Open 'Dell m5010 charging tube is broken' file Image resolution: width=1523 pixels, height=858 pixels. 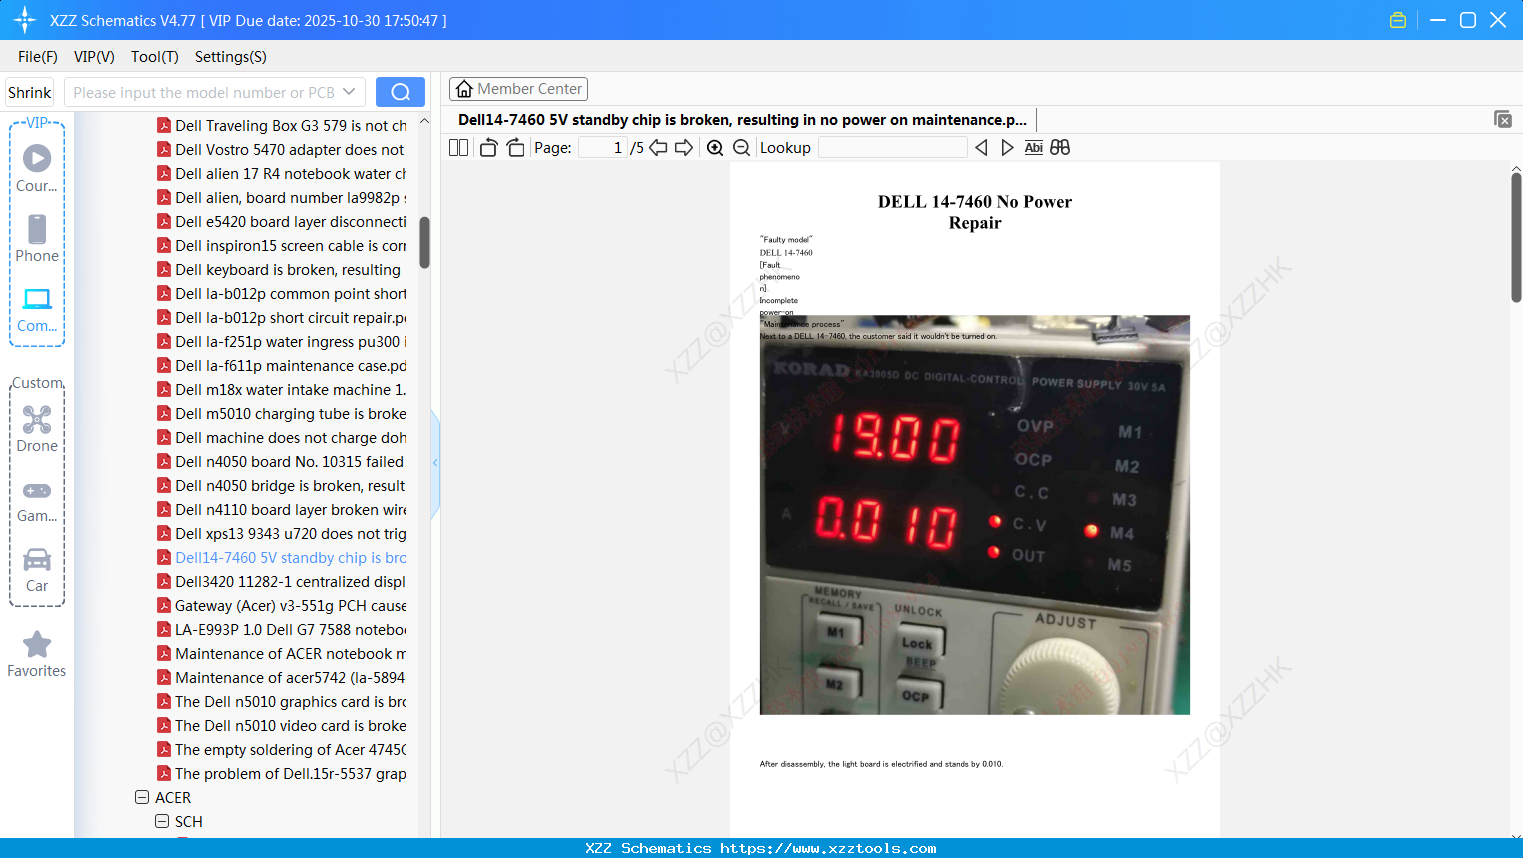point(282,413)
